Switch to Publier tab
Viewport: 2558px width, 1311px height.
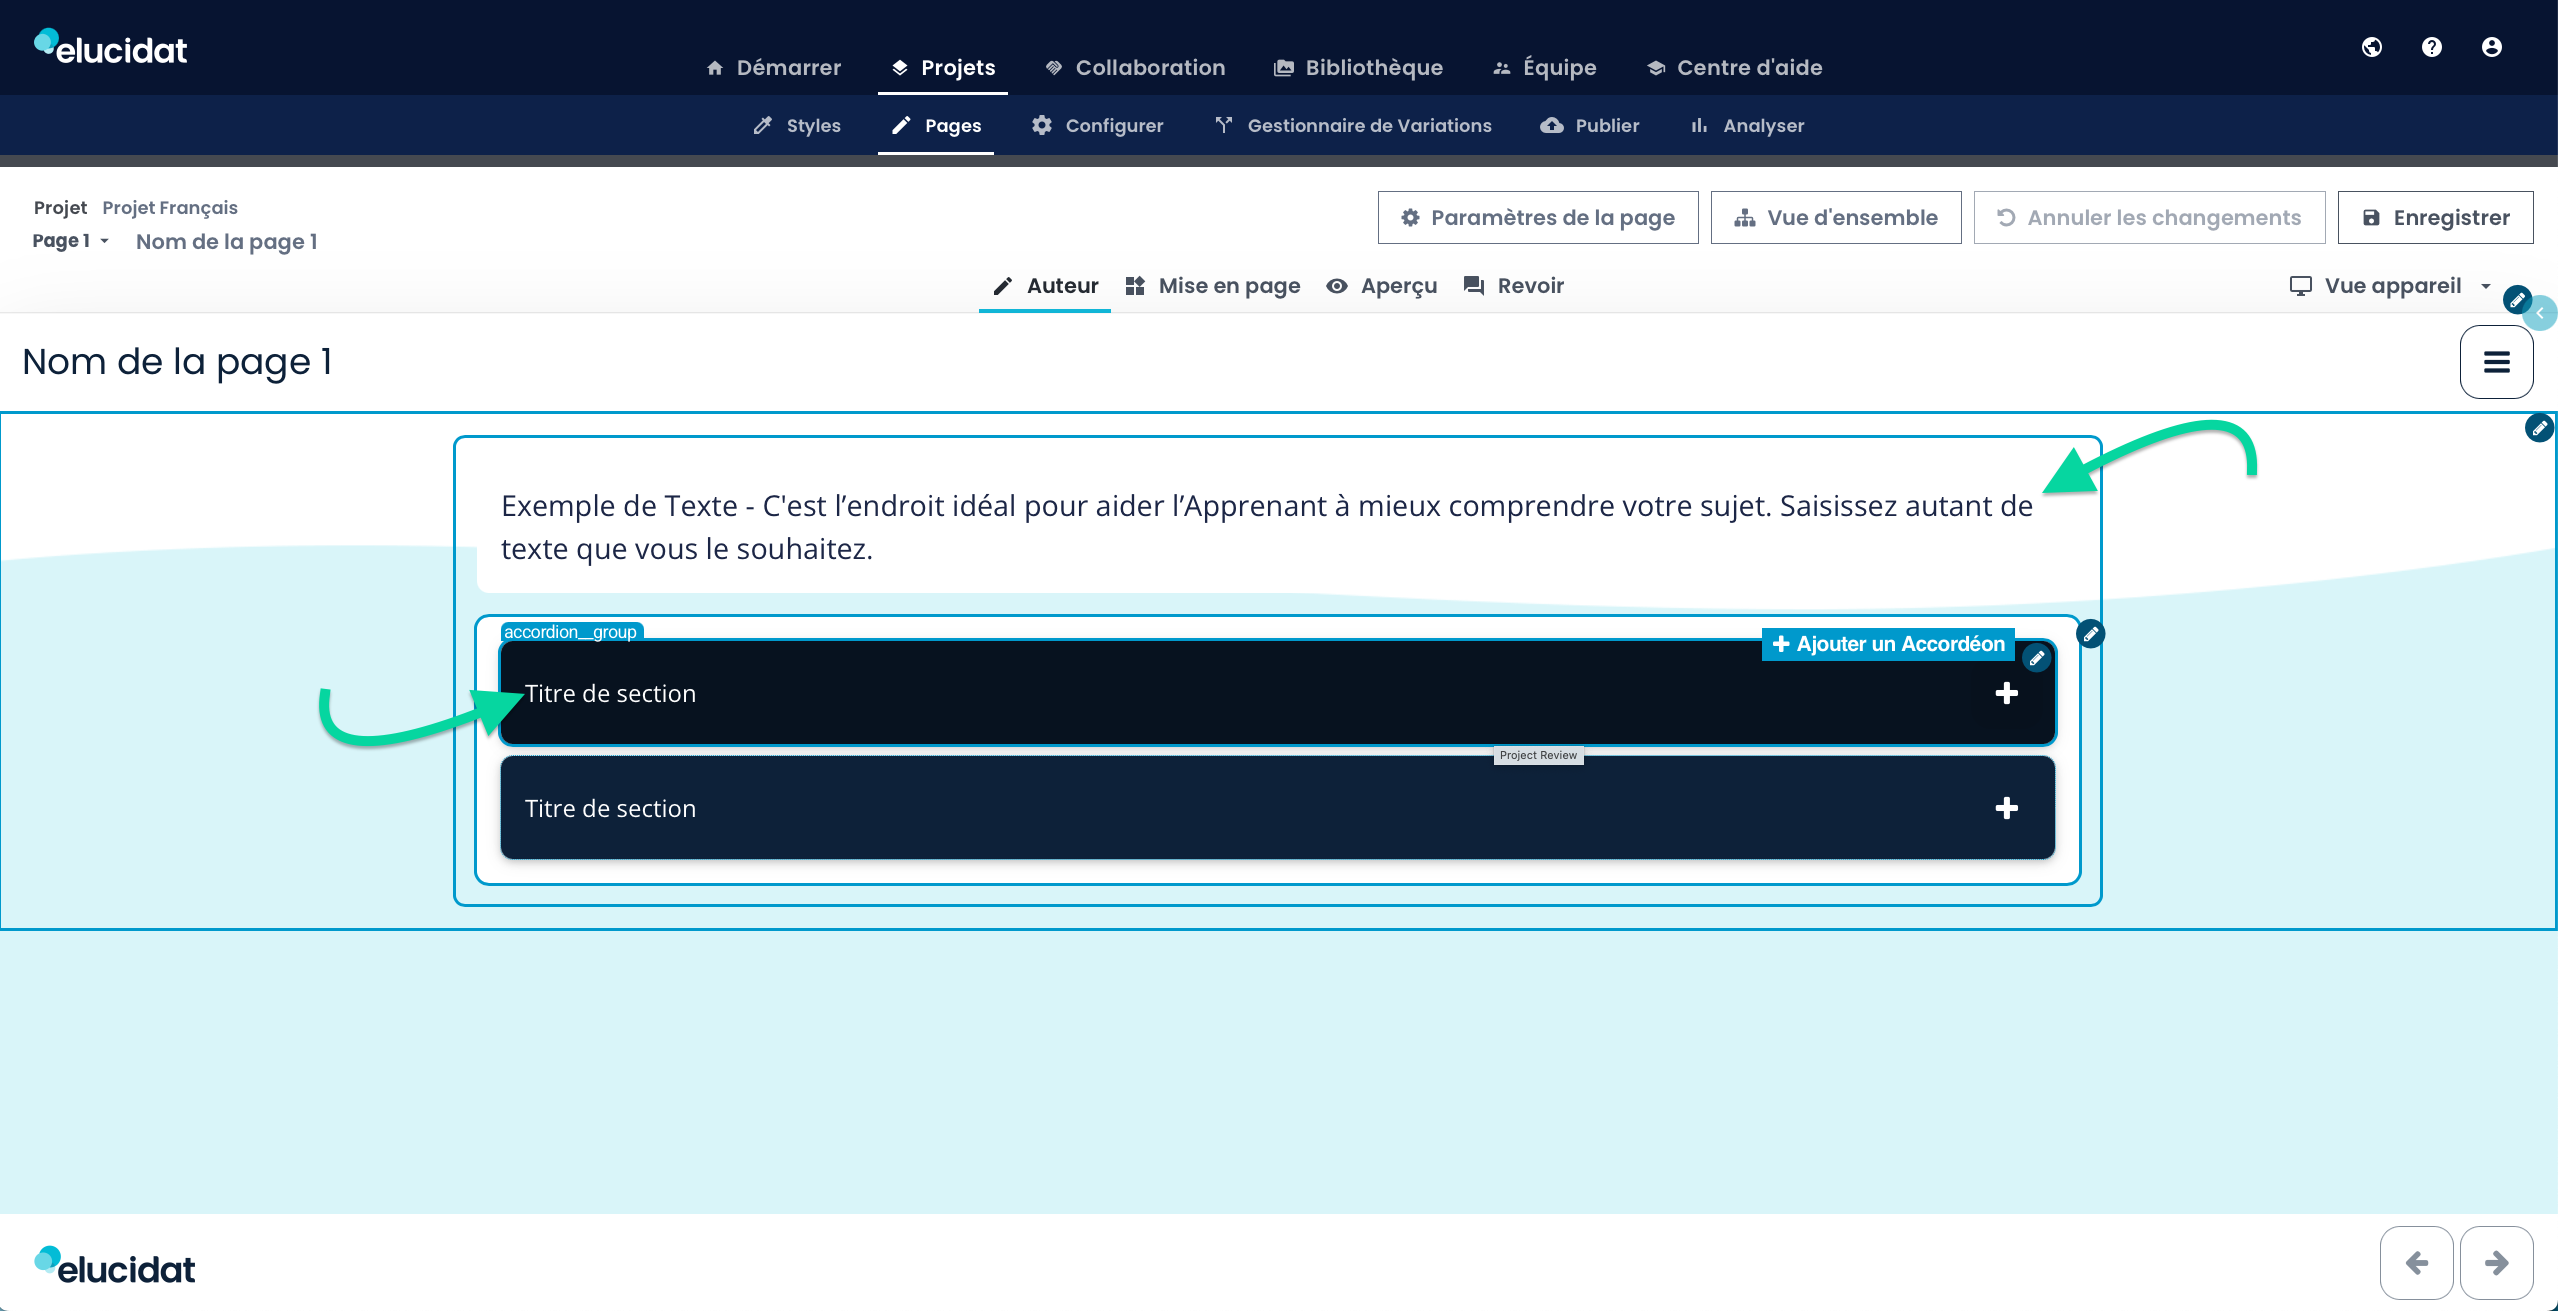coord(1590,126)
